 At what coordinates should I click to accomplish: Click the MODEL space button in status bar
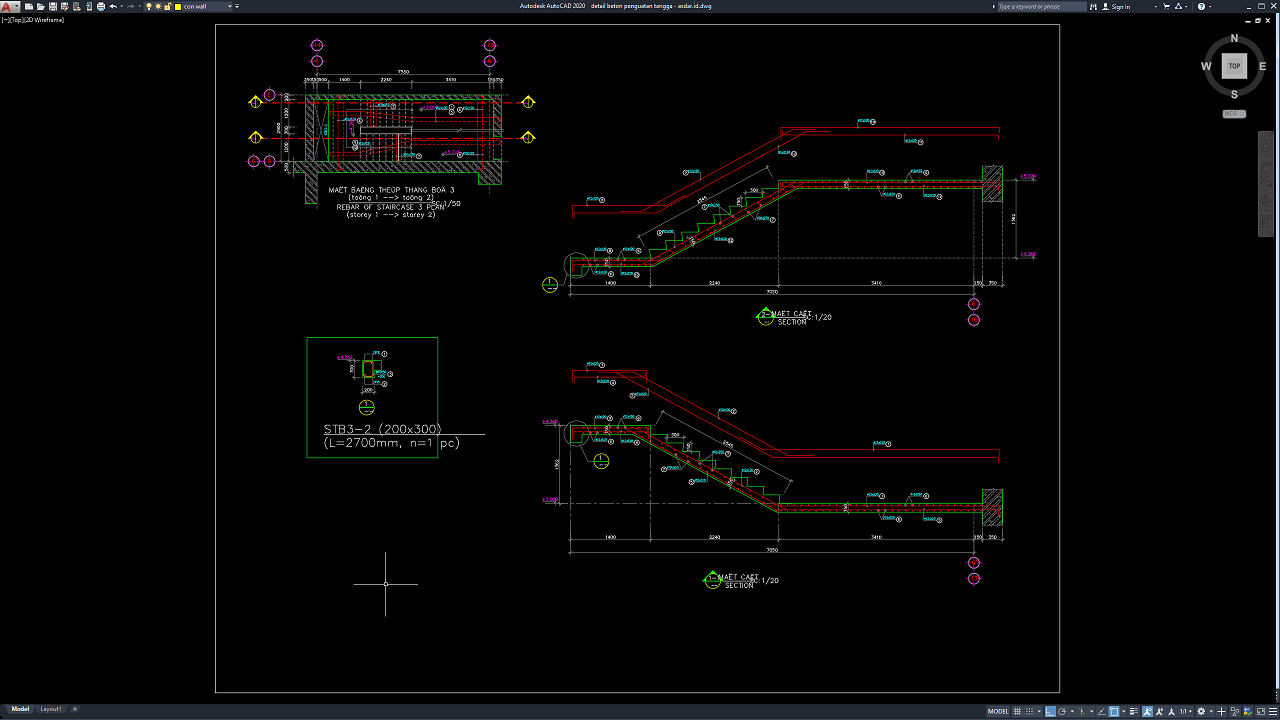tap(998, 711)
